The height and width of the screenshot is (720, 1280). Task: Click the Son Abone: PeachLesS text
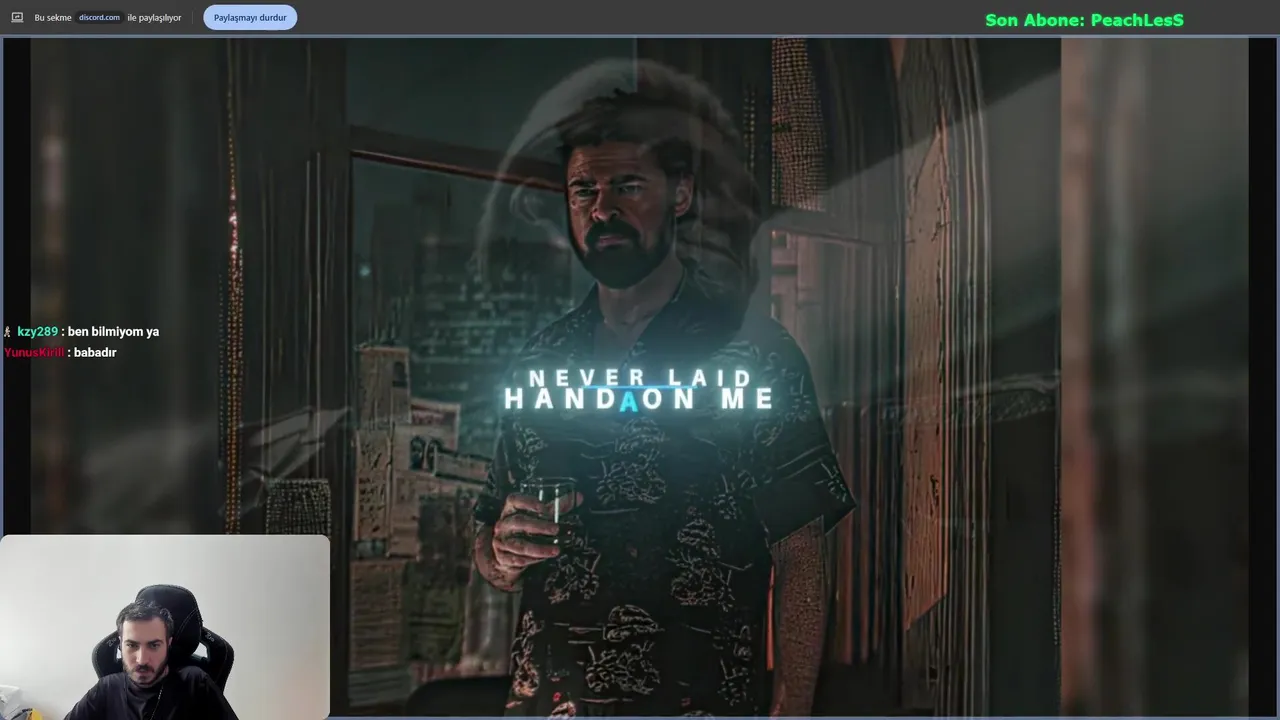pyautogui.click(x=1084, y=20)
